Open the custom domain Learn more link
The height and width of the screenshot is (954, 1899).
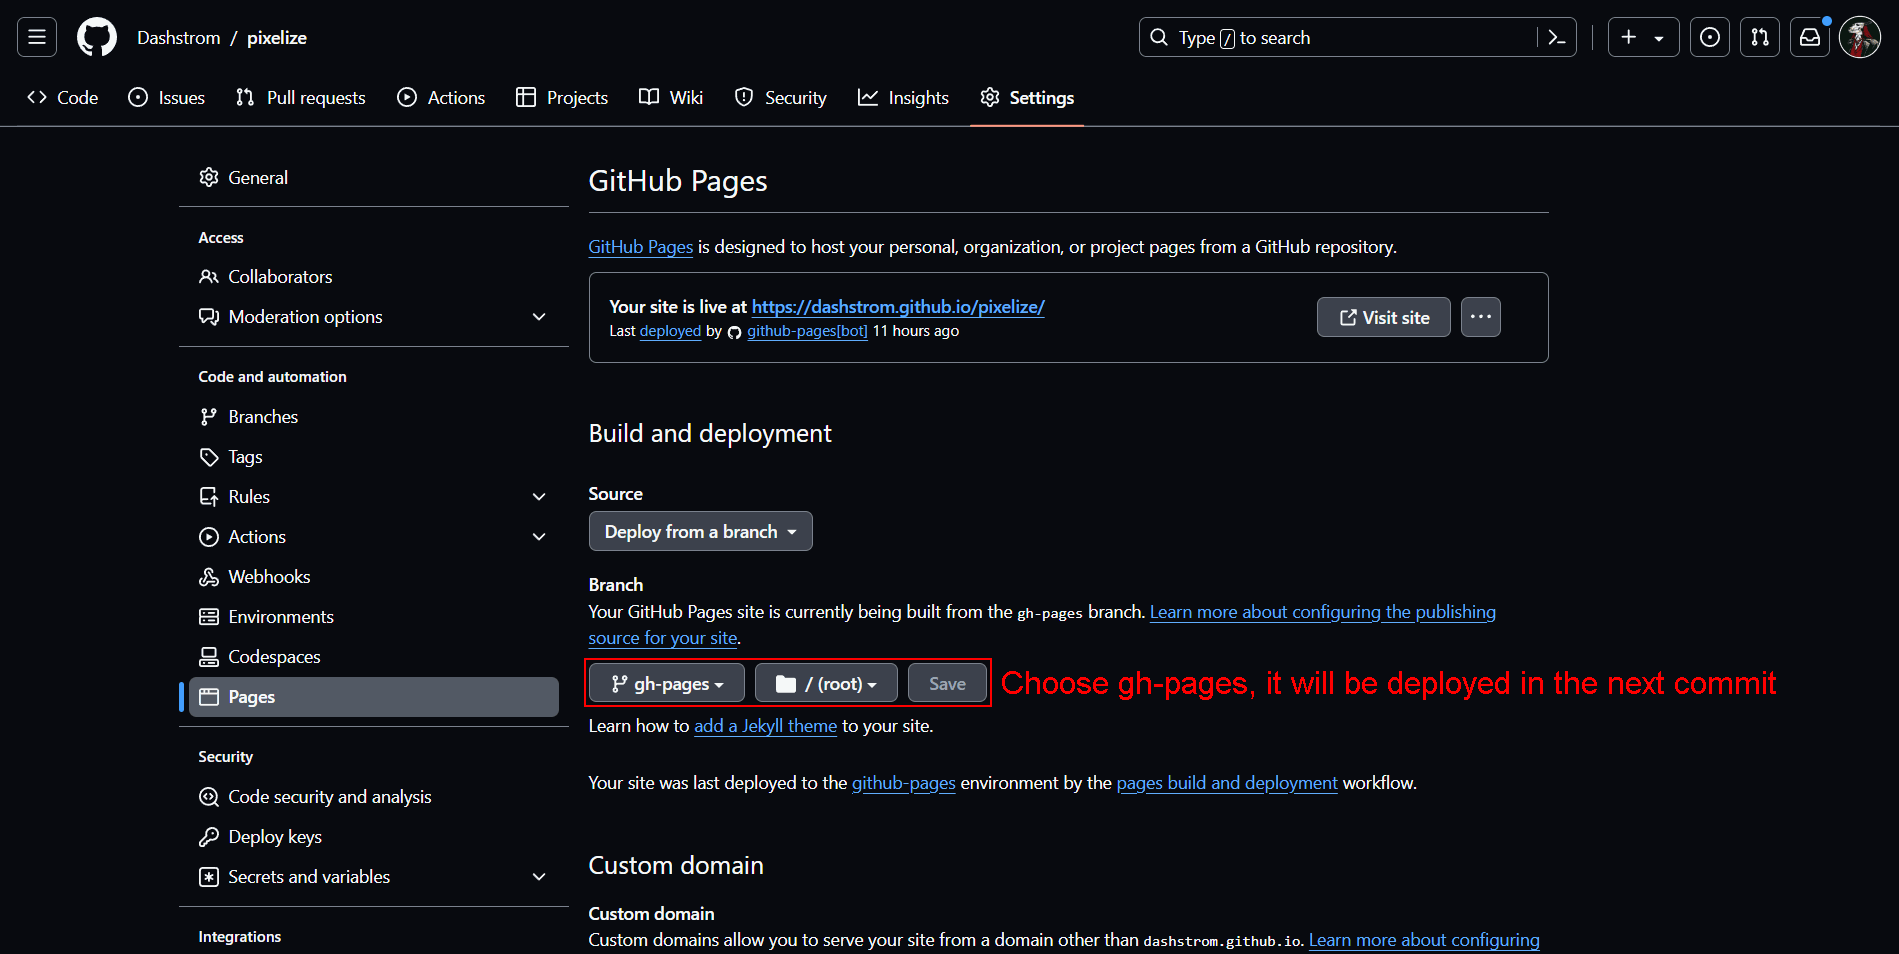tap(1424, 940)
